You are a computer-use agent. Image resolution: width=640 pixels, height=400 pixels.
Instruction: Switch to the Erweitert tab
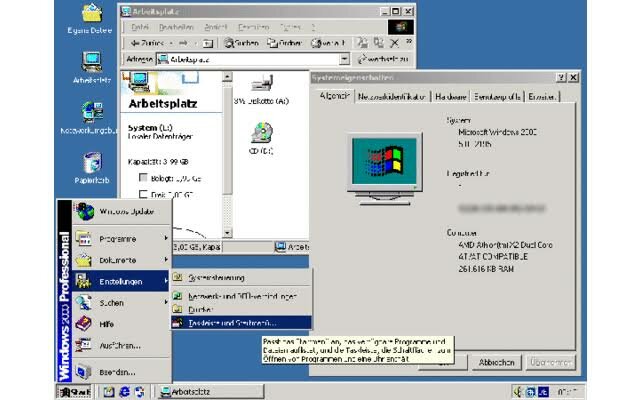click(542, 97)
